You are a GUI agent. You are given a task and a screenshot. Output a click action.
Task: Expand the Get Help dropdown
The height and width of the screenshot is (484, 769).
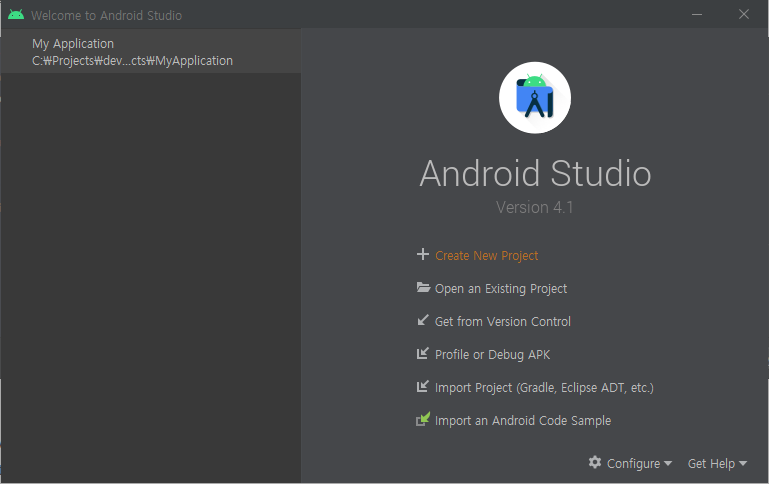pos(717,463)
